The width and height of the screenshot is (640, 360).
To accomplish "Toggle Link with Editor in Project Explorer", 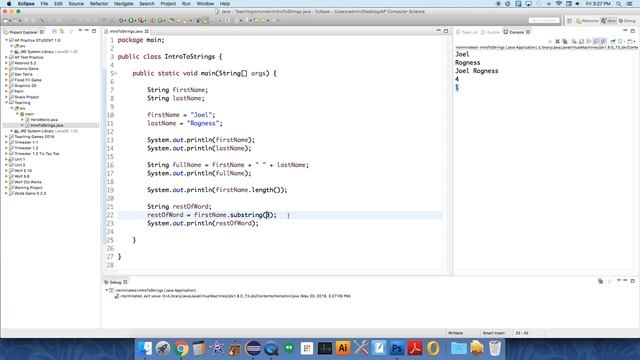I will pos(62,31).
